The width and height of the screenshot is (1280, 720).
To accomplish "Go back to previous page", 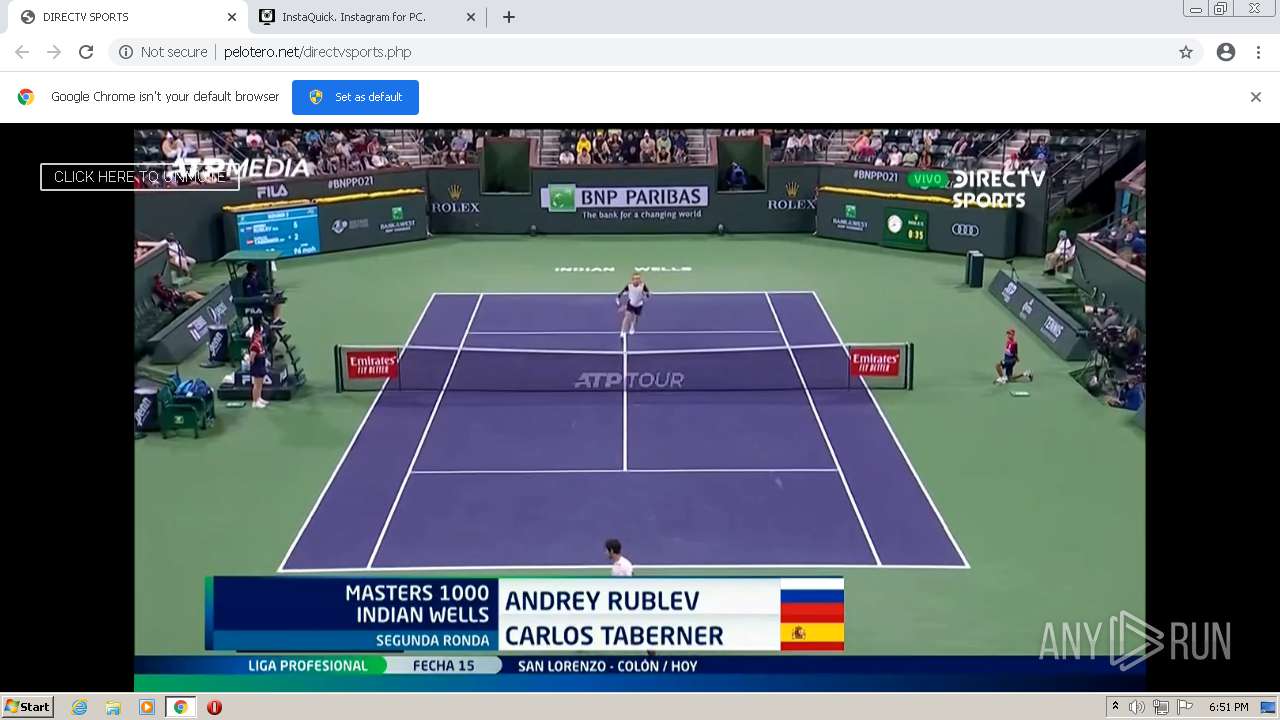I will pos(22,52).
